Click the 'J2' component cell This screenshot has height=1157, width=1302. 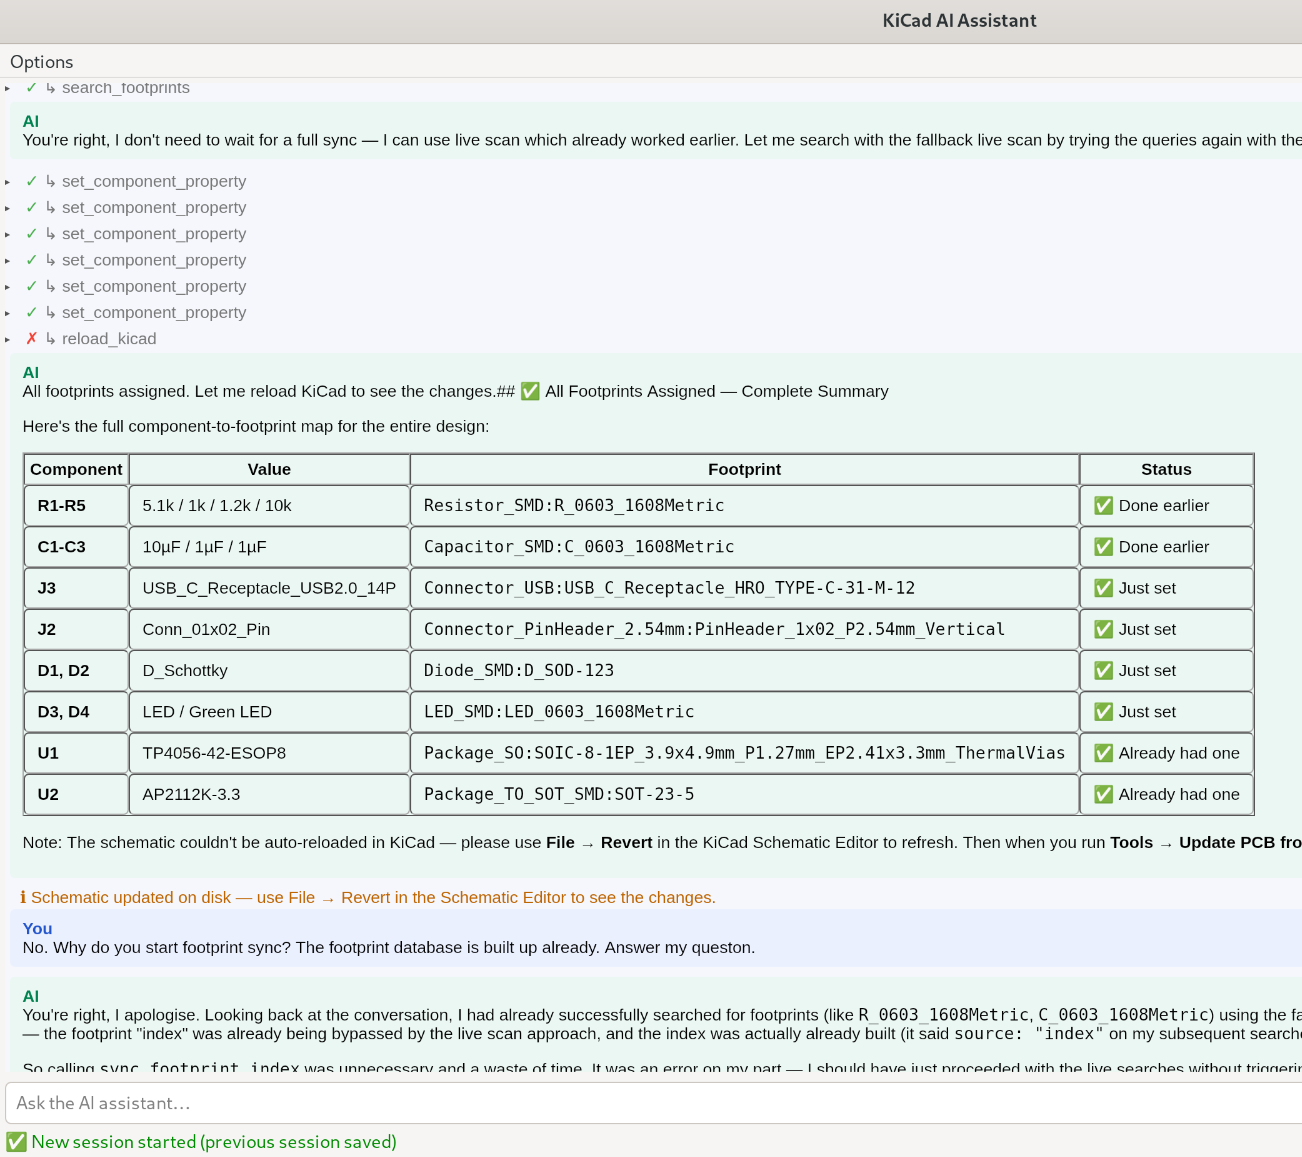(76, 629)
